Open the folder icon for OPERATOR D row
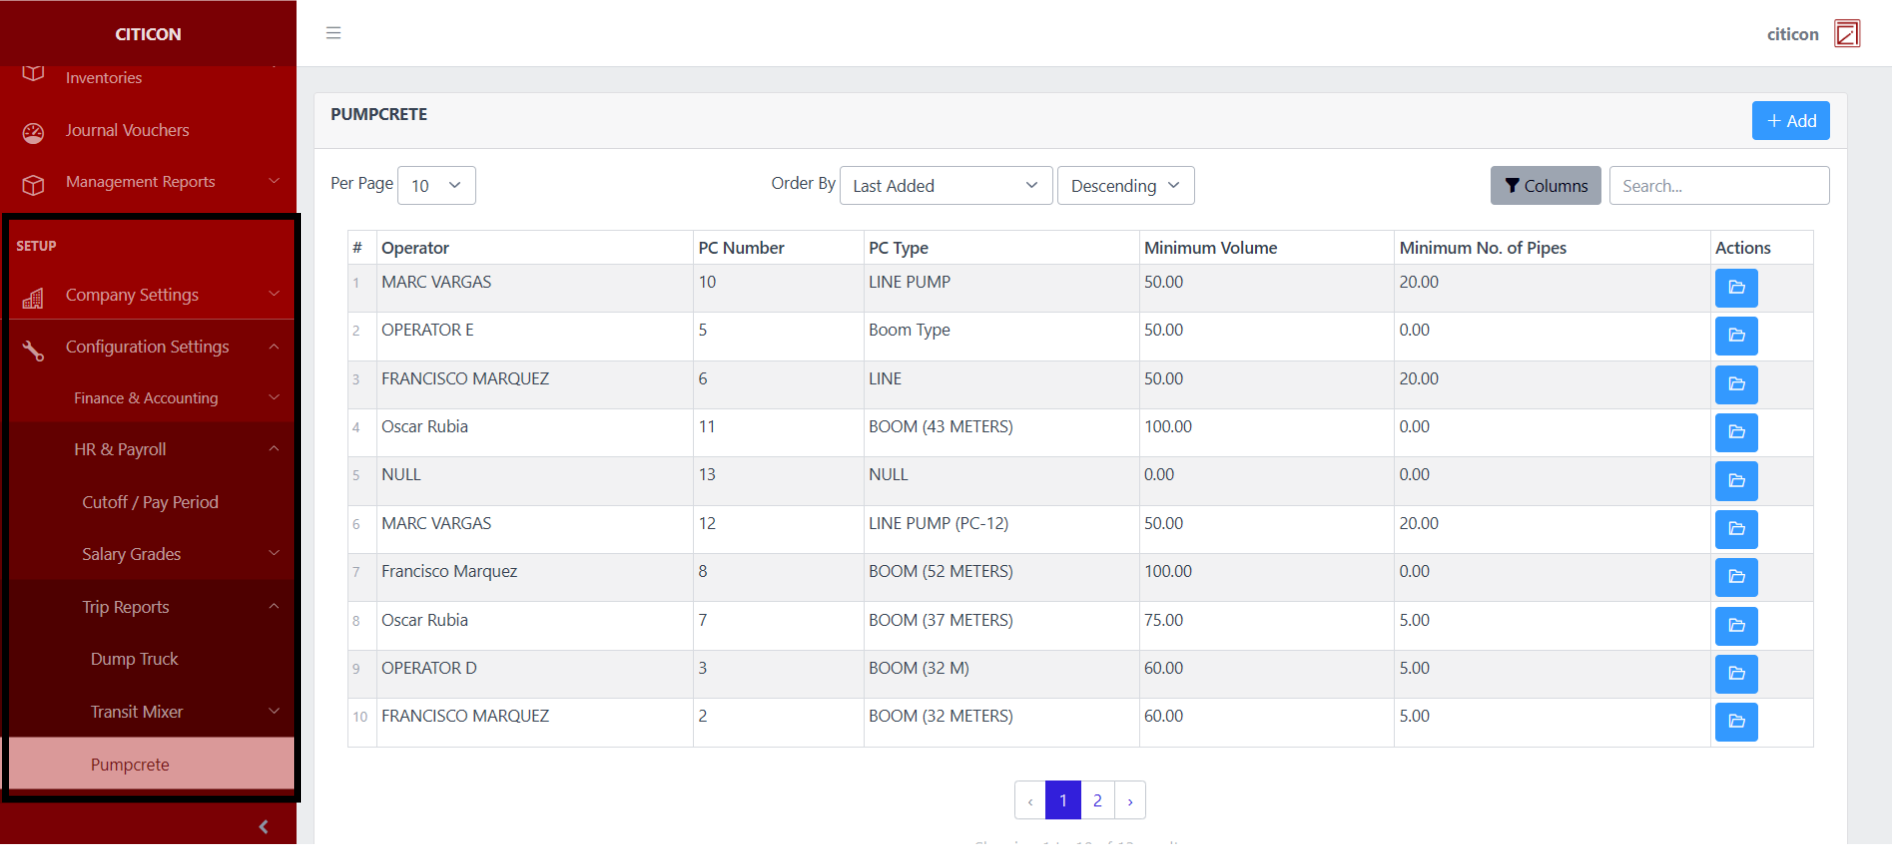The height and width of the screenshot is (845, 1892). click(x=1735, y=674)
